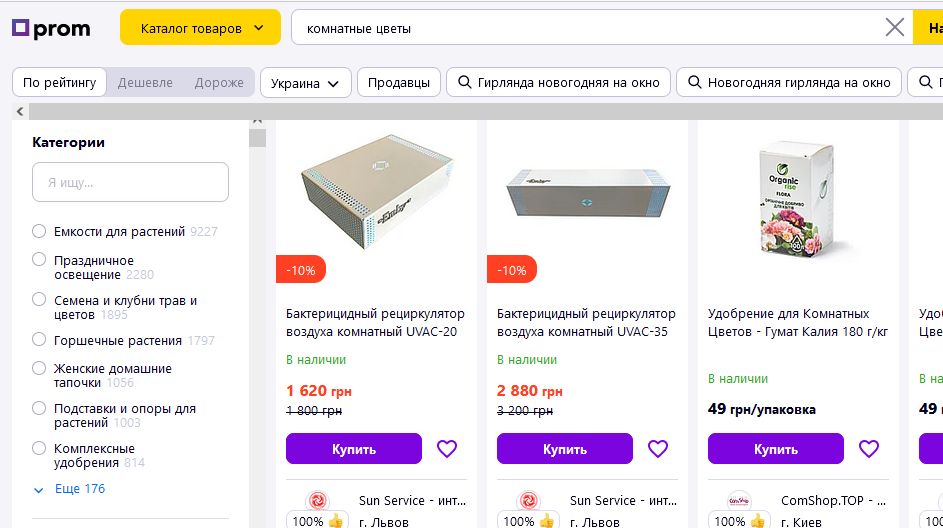
Task: Sort by Дороже tab
Action: click(219, 83)
